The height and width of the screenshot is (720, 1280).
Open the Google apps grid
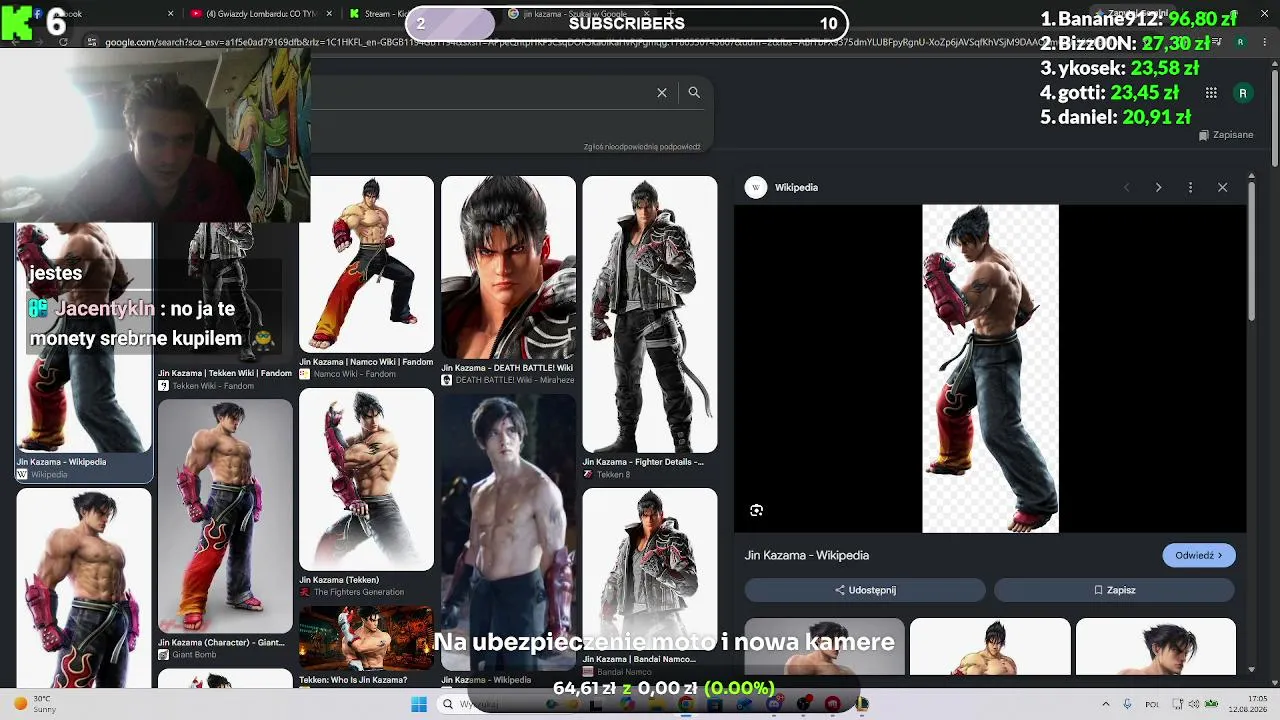pos(1211,93)
